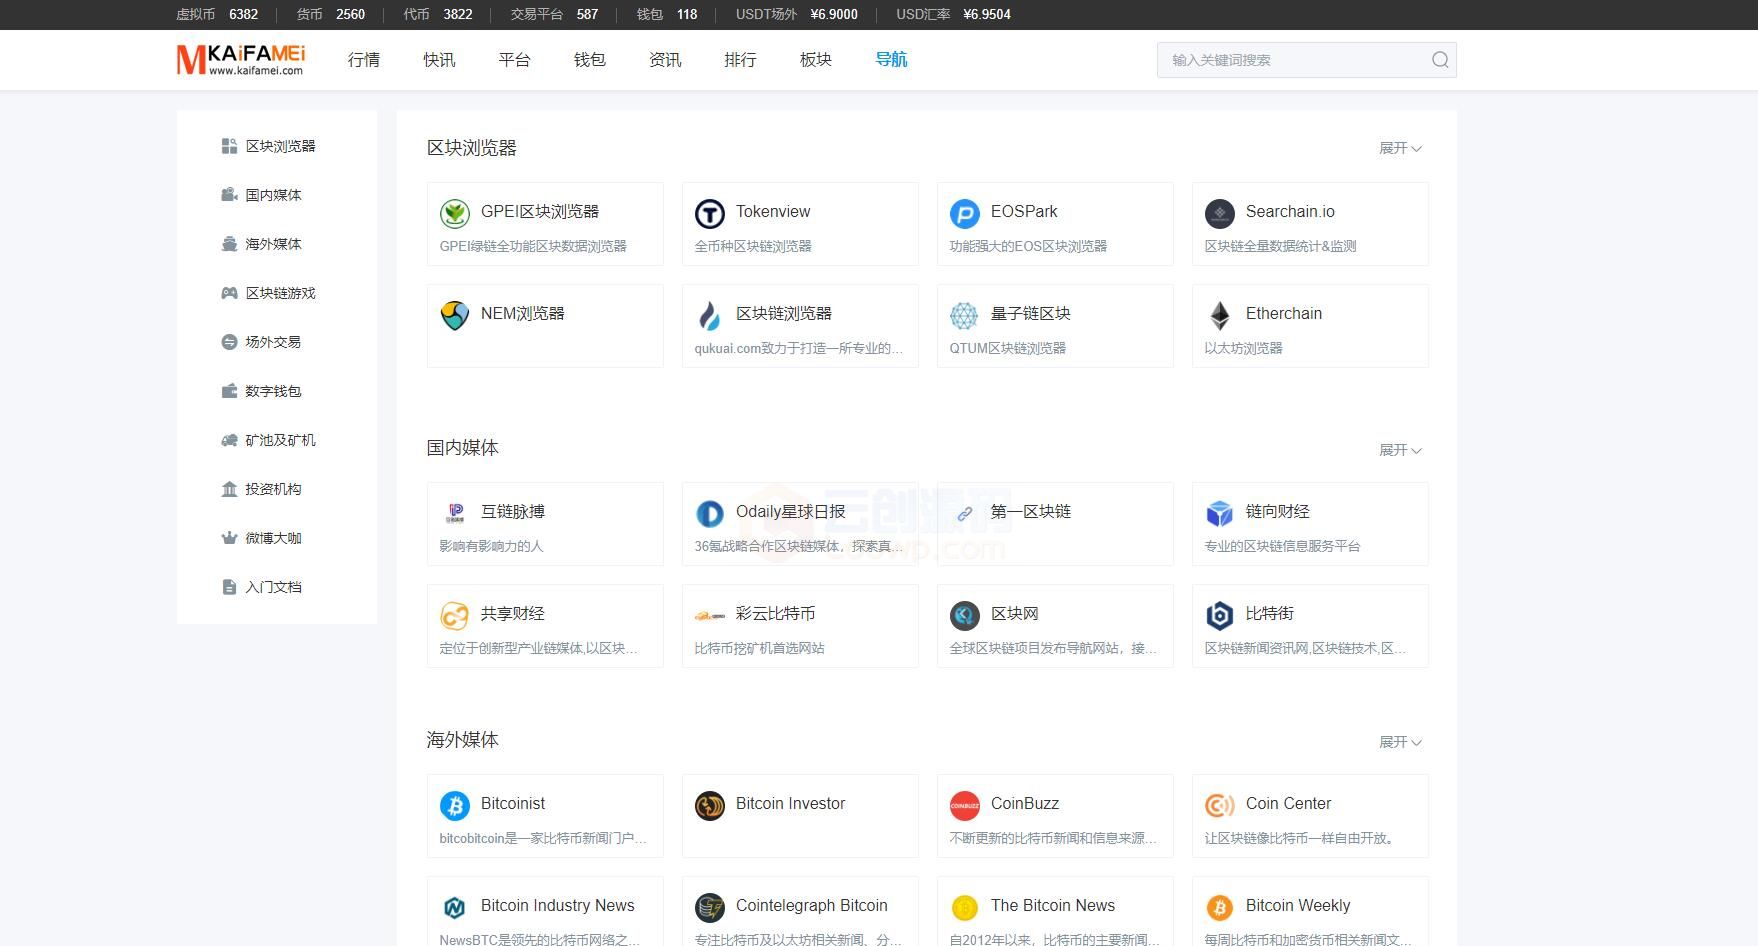This screenshot has width=1758, height=946.
Task: Open the 第一区块链 card
Action: click(x=1055, y=524)
